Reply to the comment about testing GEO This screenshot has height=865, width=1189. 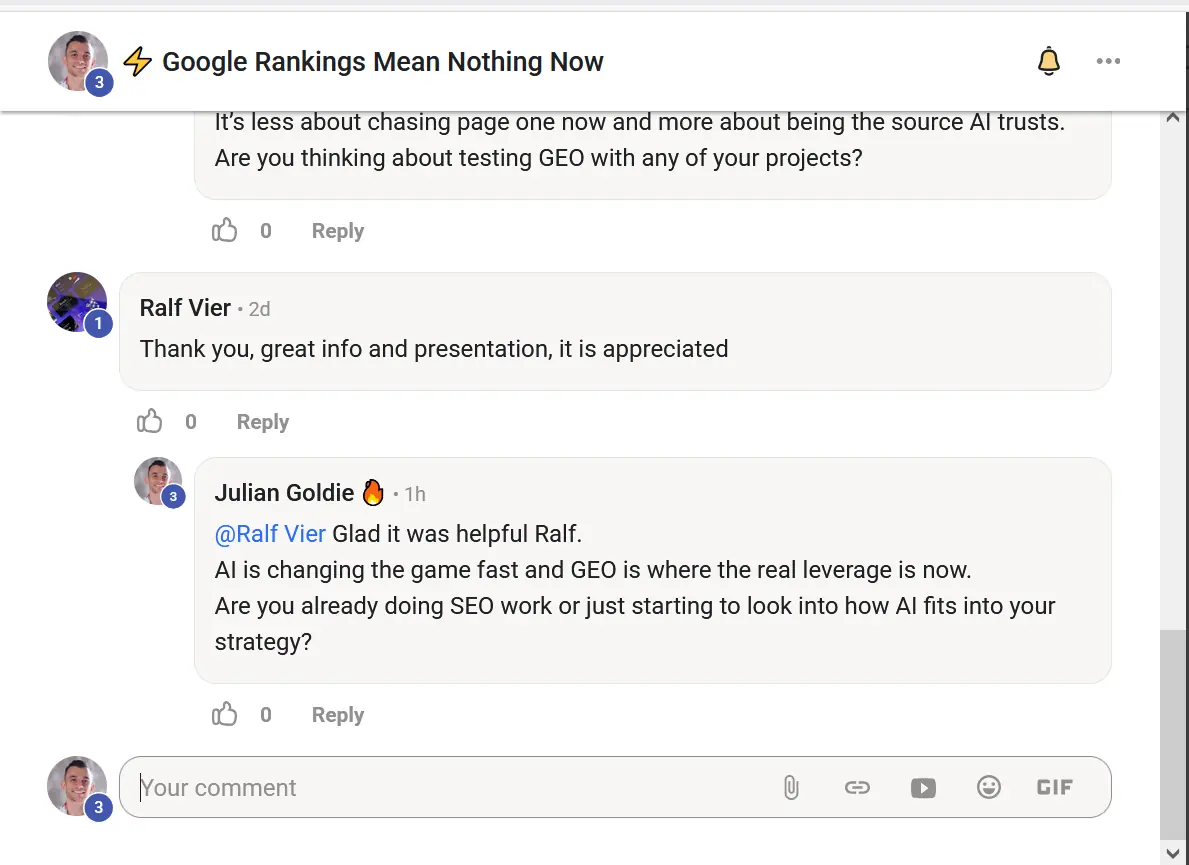(337, 230)
